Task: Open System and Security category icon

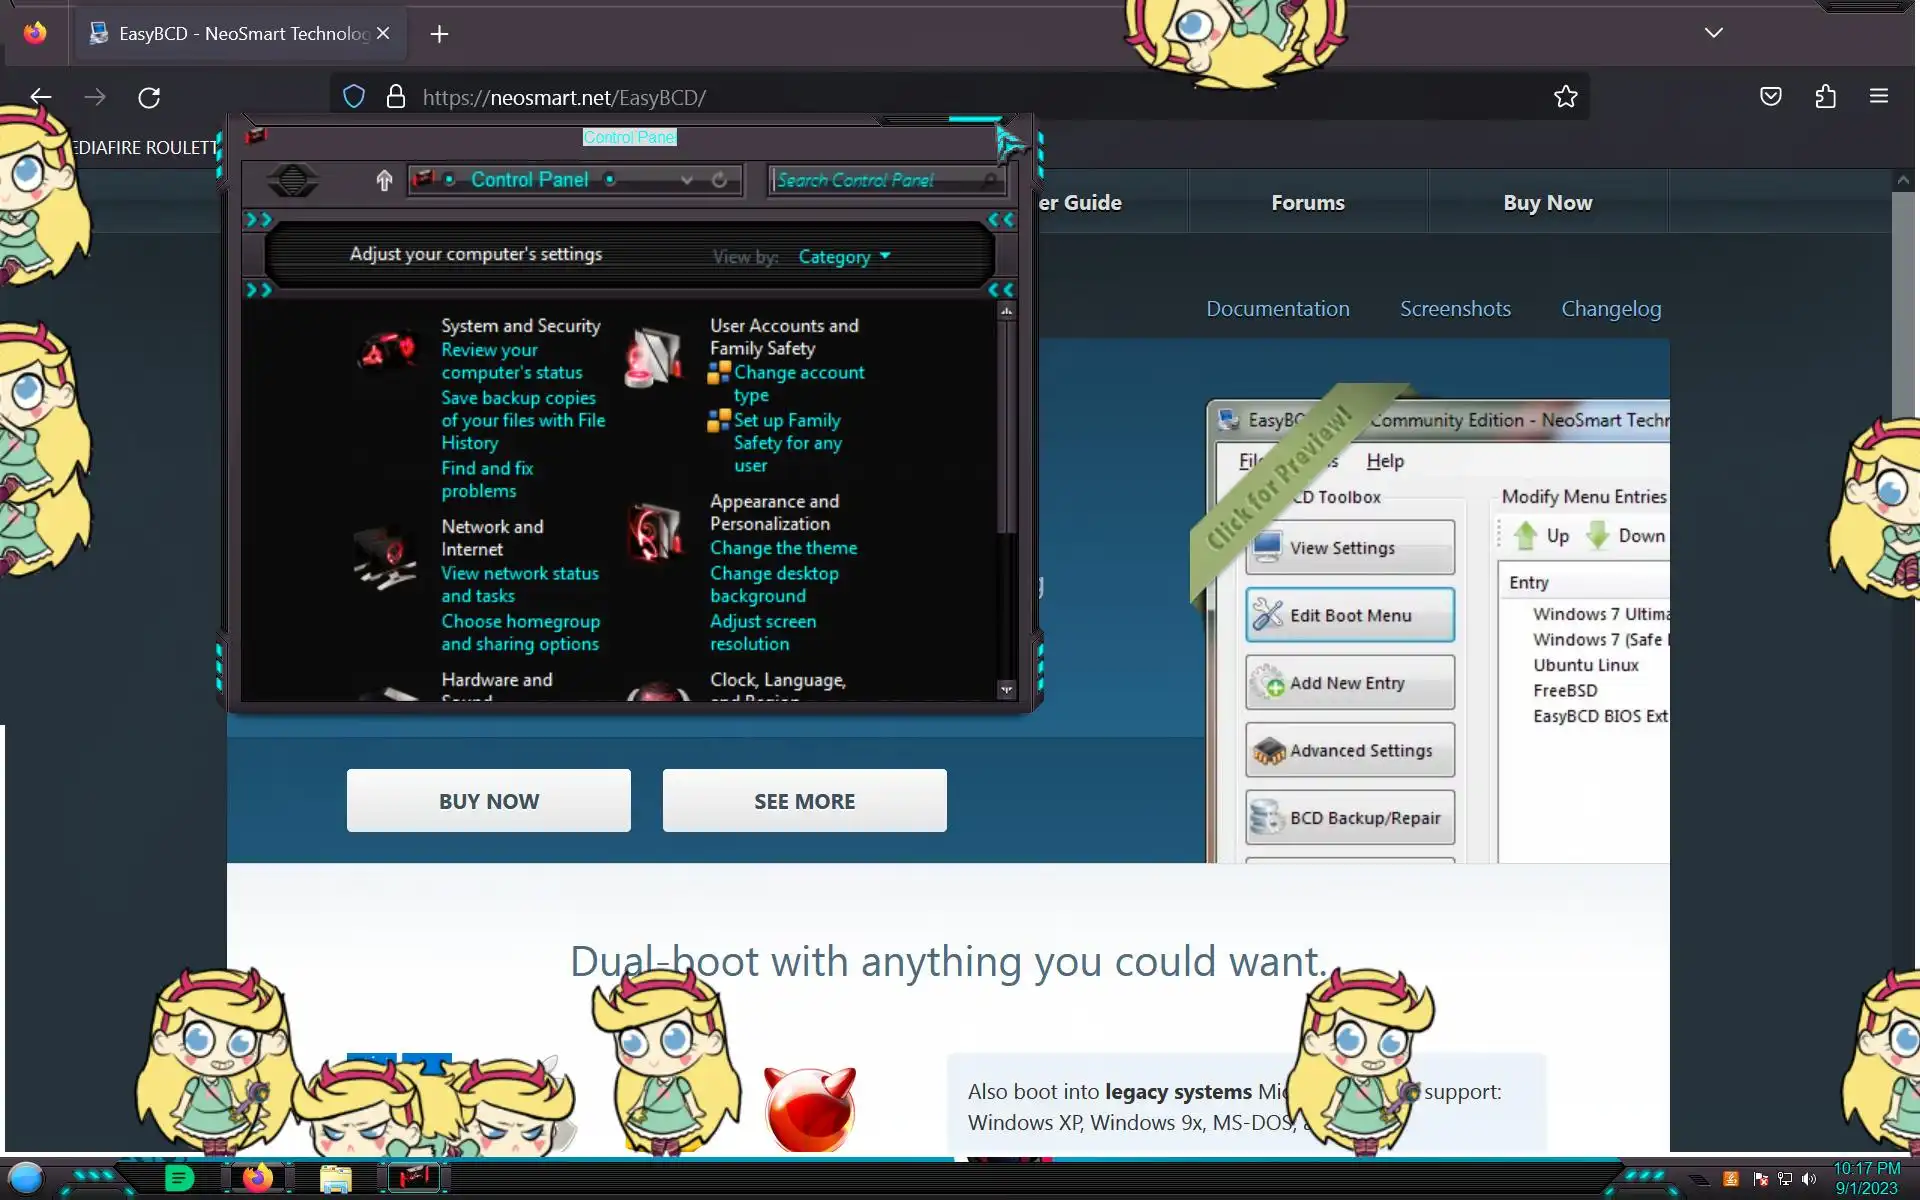Action: (388, 351)
